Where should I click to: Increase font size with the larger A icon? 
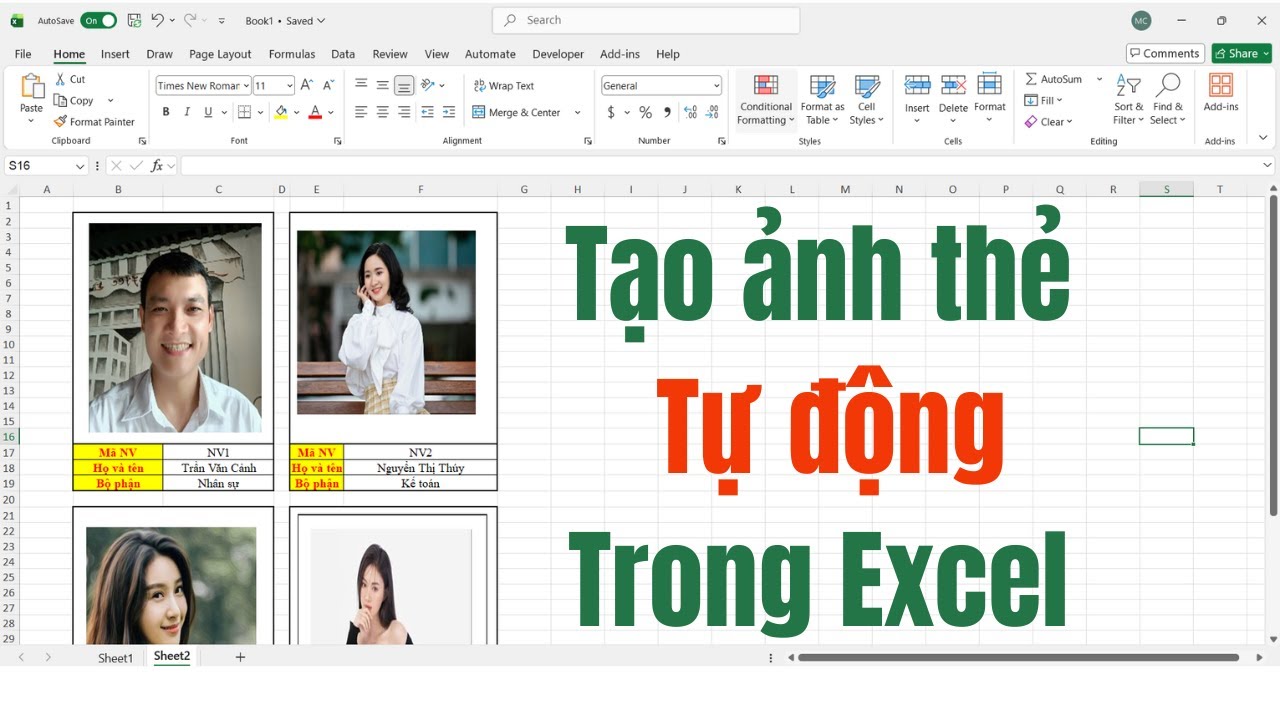307,86
